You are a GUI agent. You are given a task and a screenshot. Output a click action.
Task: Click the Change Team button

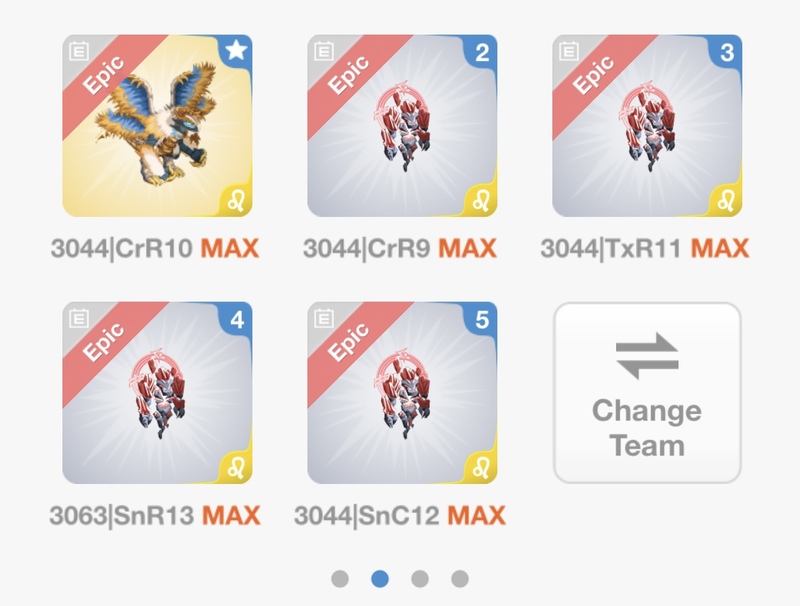click(x=647, y=393)
